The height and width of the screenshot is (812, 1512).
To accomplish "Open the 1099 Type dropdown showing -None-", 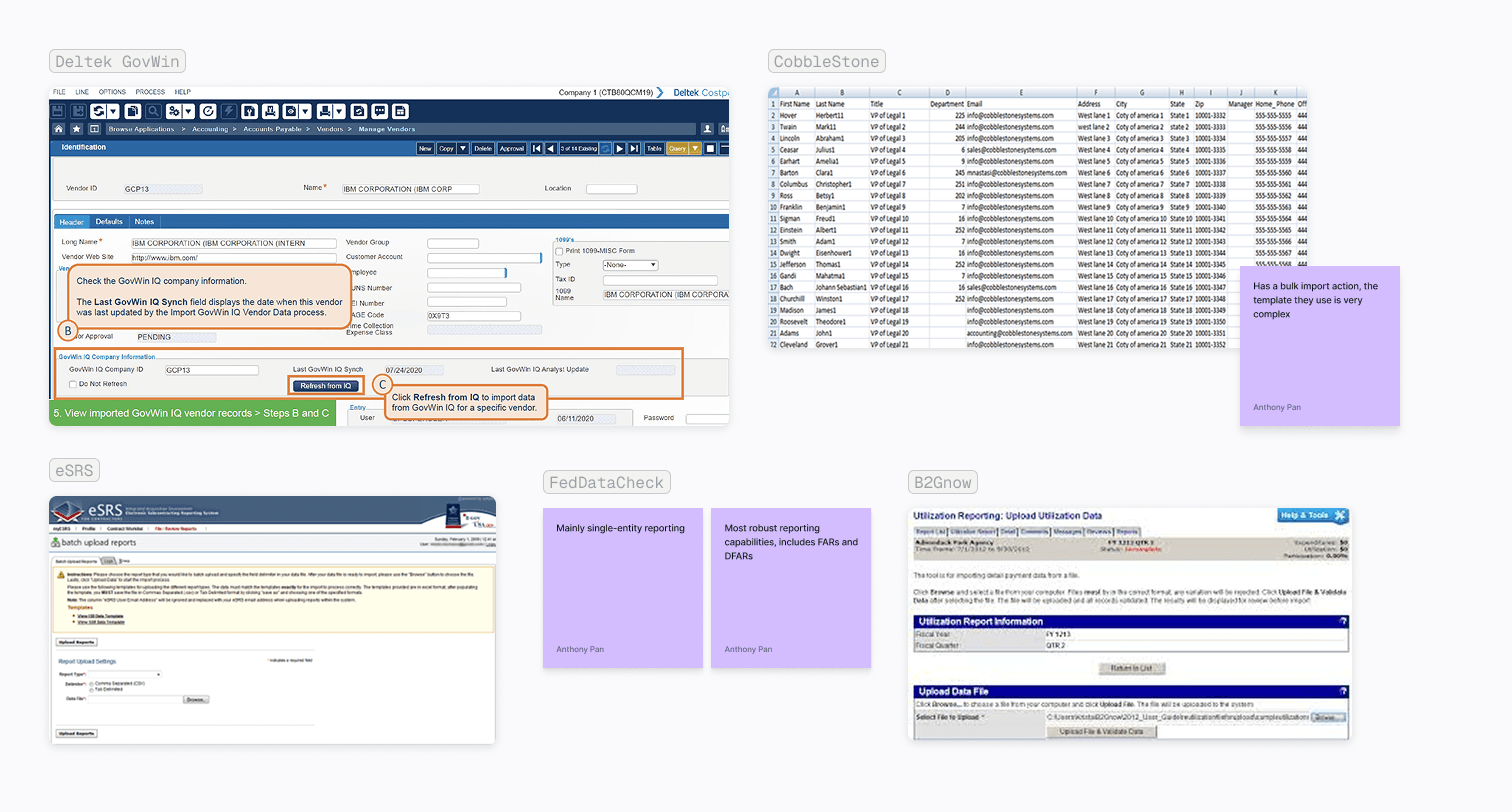I will (630, 265).
